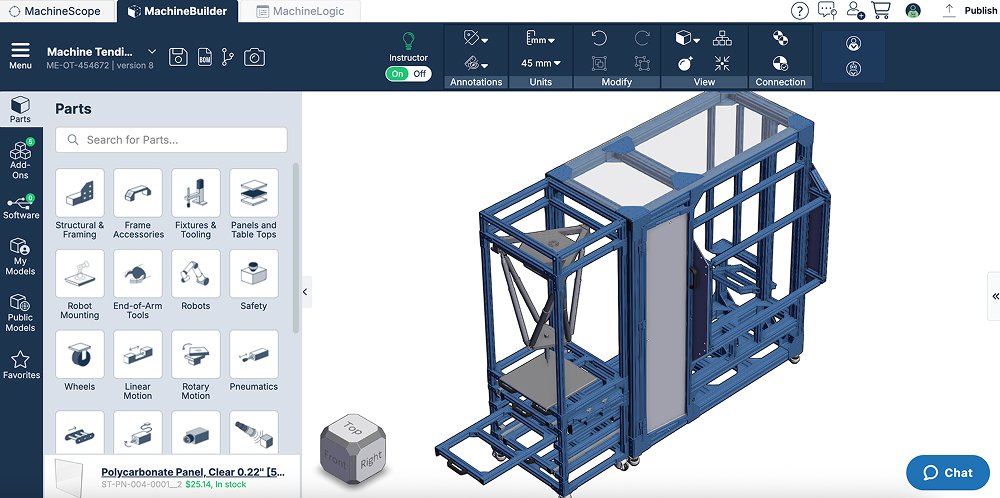
Task: Open the main Menu hamburger
Action: [x=20, y=56]
